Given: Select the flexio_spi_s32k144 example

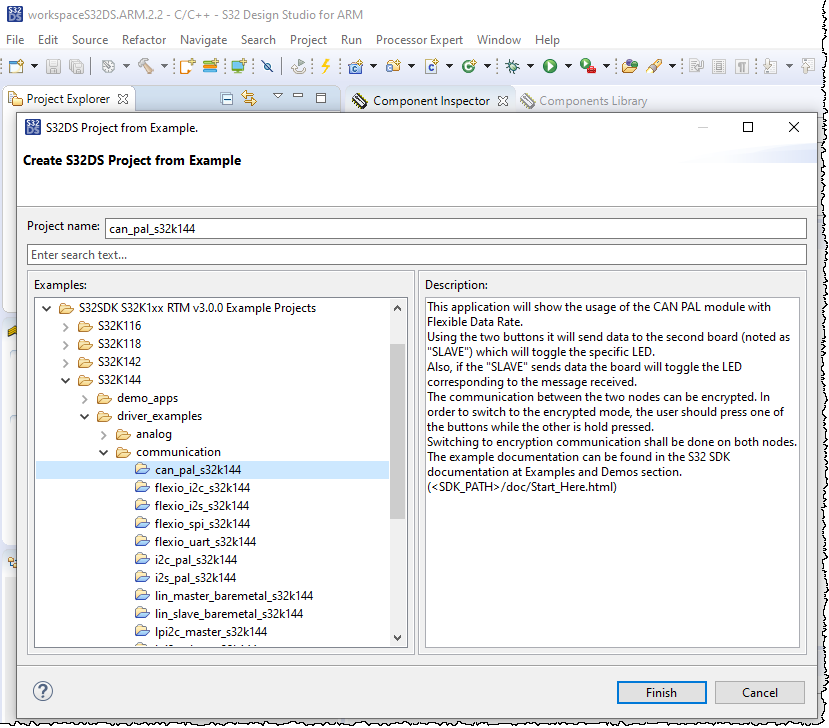Looking at the screenshot, I should [x=202, y=523].
